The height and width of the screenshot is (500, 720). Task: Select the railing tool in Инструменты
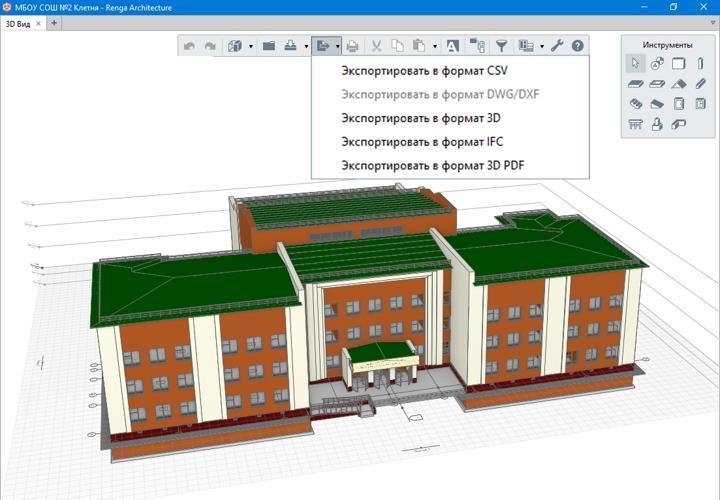(x=636, y=124)
